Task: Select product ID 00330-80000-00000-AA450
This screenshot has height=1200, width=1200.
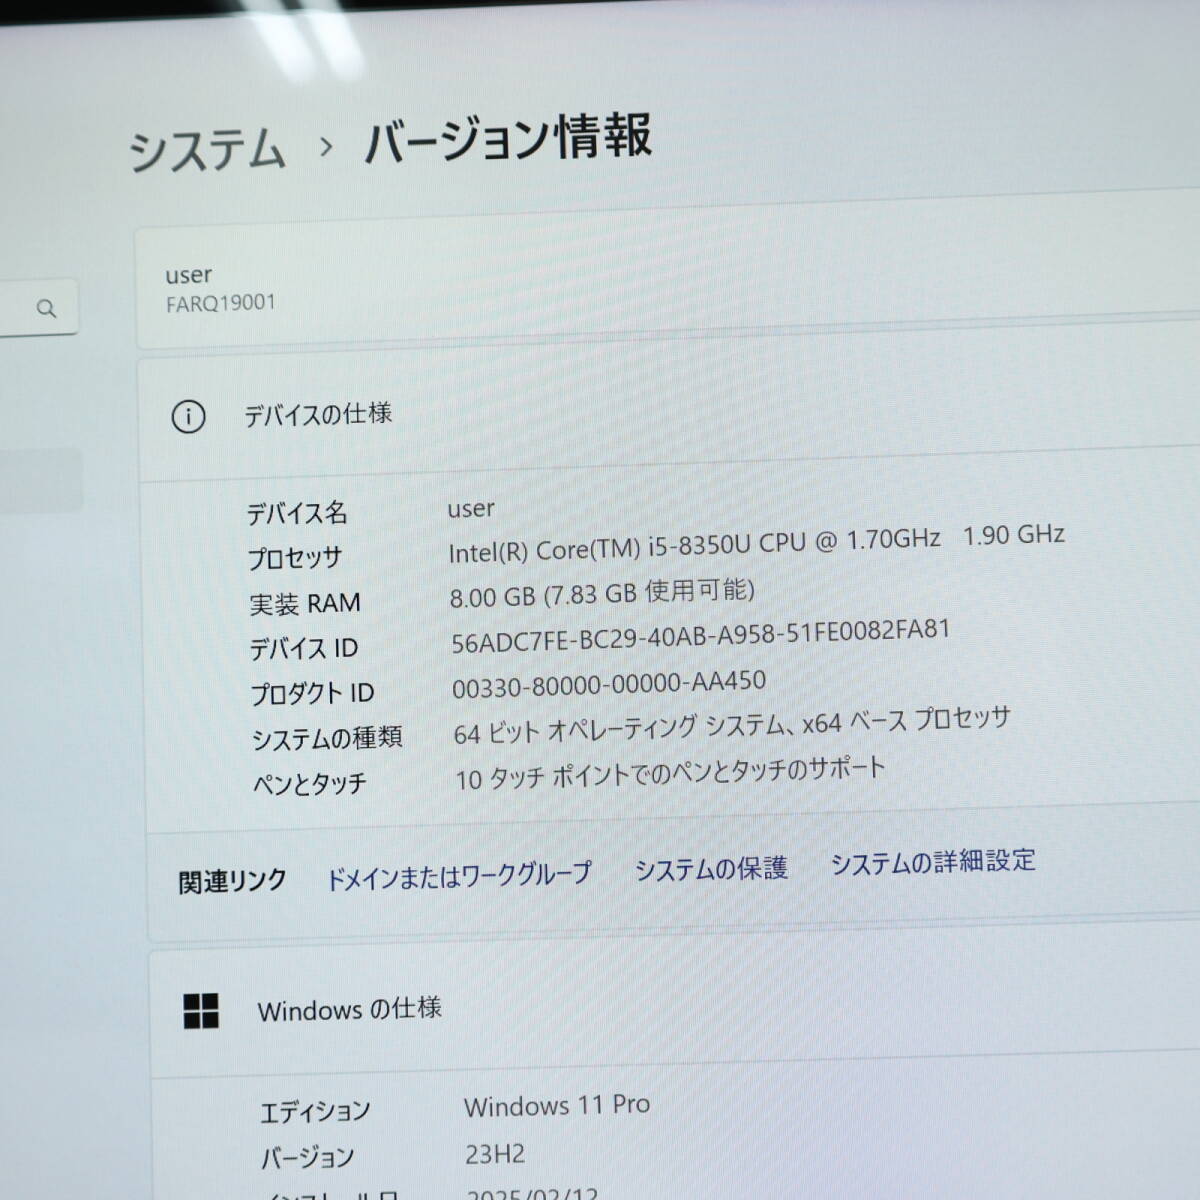Action: pyautogui.click(x=609, y=686)
